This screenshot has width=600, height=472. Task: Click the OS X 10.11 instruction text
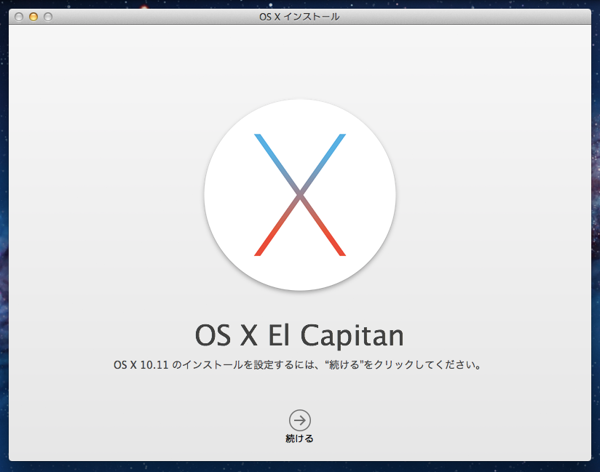click(297, 365)
